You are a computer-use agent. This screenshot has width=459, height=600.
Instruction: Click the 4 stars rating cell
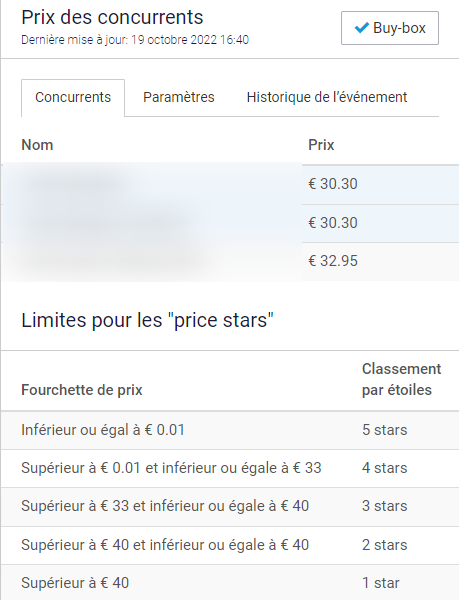[x=384, y=468]
